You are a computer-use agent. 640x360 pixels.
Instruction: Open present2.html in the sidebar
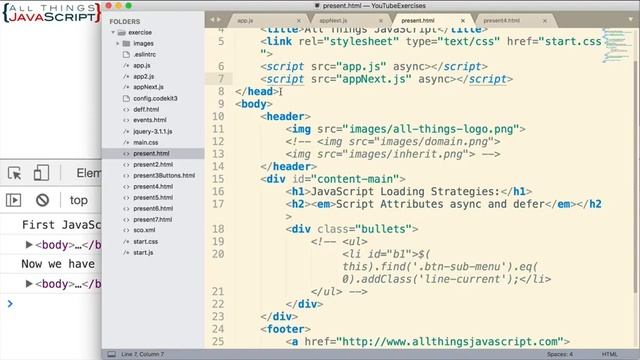pyautogui.click(x=153, y=164)
